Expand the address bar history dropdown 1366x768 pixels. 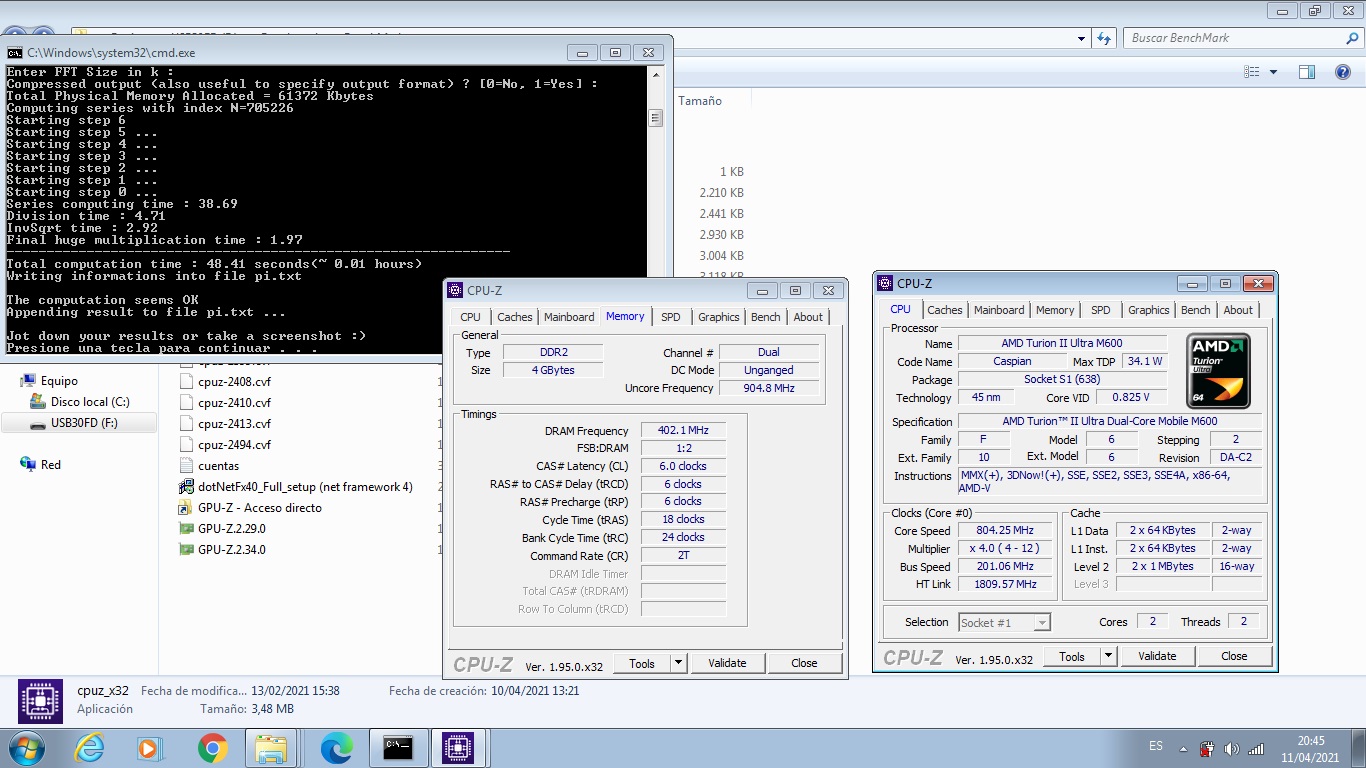(x=1082, y=38)
